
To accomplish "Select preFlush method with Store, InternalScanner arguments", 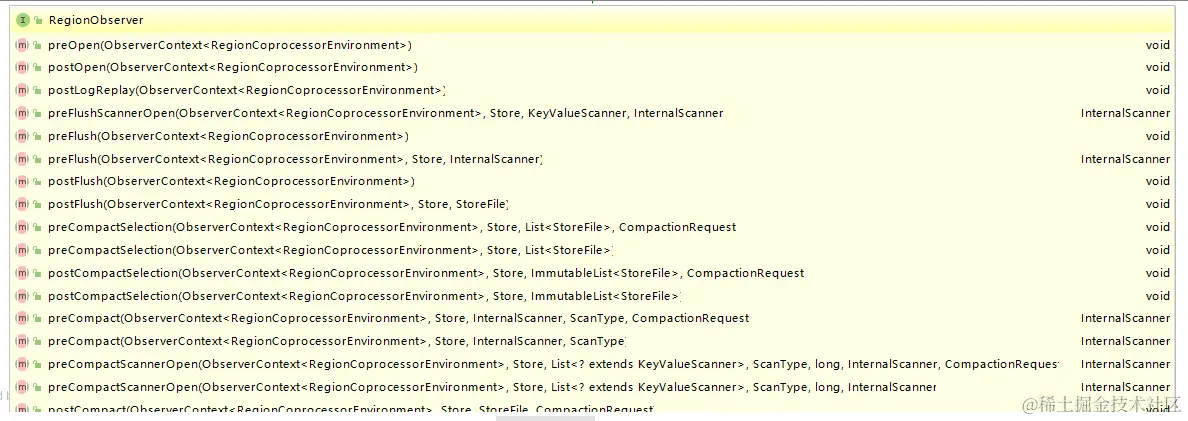I will pyautogui.click(x=594, y=159).
